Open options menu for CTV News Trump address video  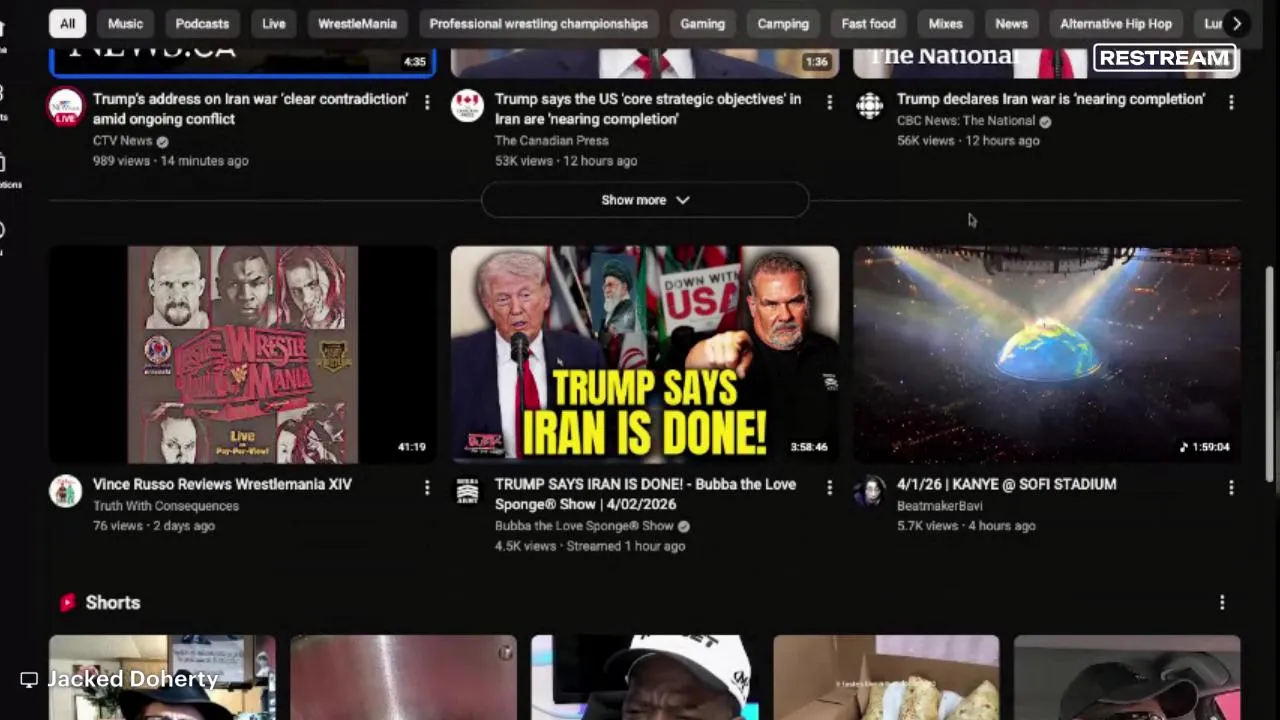point(427,102)
